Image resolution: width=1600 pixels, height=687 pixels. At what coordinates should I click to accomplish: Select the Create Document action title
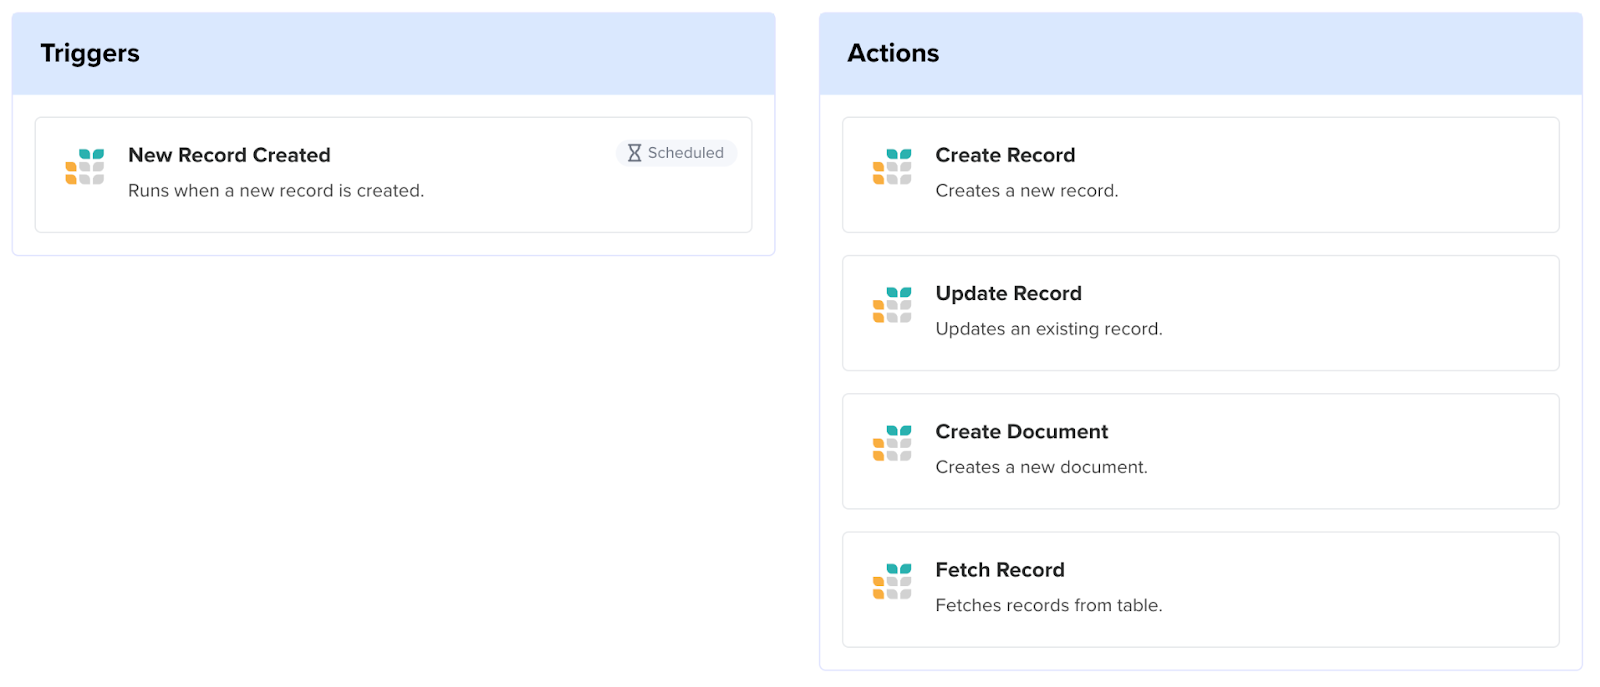point(1021,431)
